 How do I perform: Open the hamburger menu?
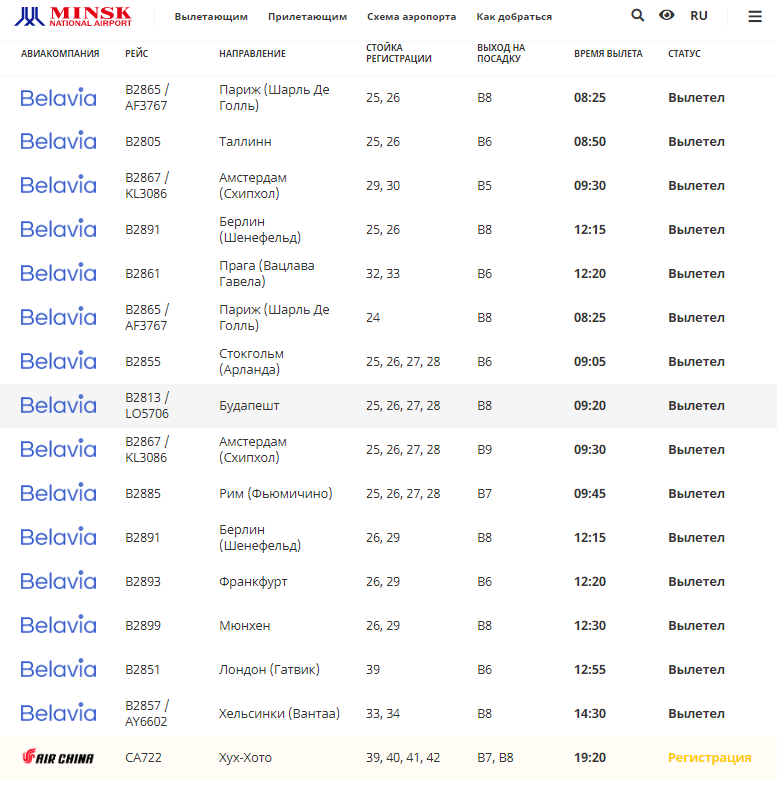(x=755, y=16)
